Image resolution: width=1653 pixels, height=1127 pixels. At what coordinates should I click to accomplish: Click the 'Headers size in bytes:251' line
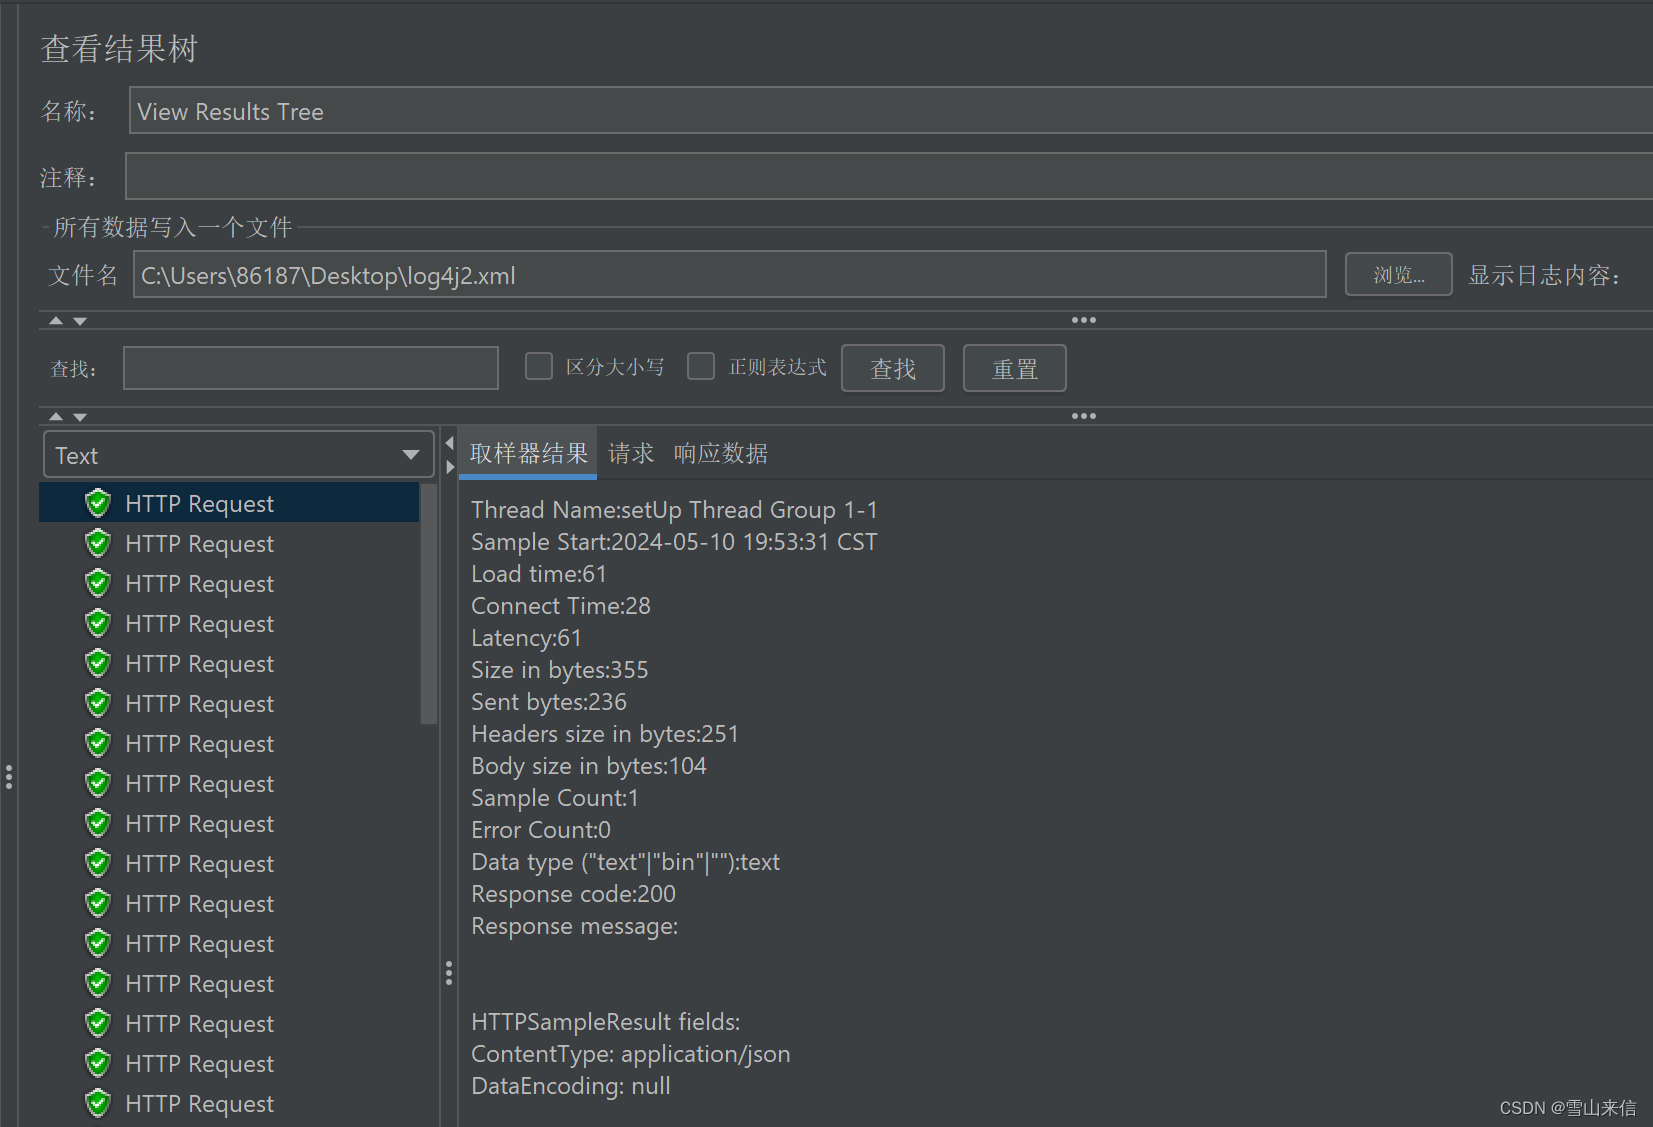pos(605,734)
